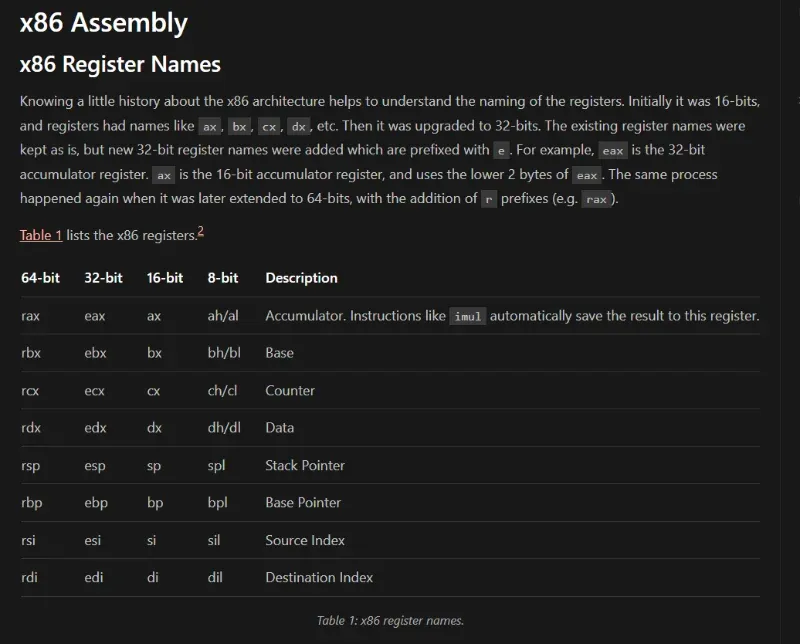800x644 pixels.
Task: Click the "Destination Index" description cell
Action: coord(319,577)
